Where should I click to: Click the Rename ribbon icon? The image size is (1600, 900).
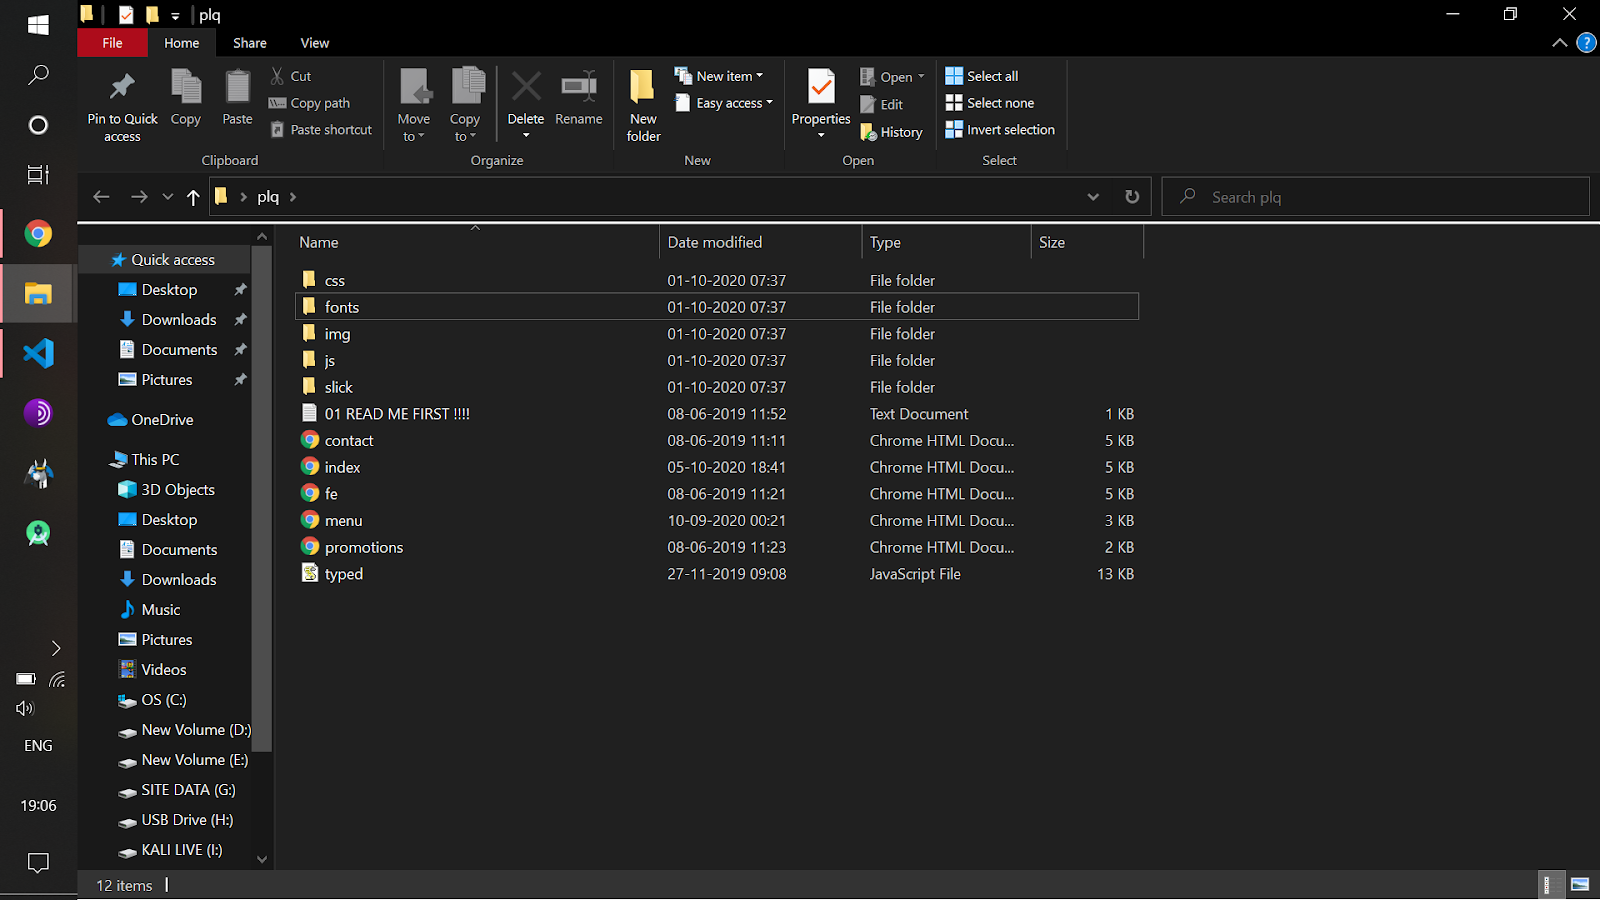pos(579,86)
